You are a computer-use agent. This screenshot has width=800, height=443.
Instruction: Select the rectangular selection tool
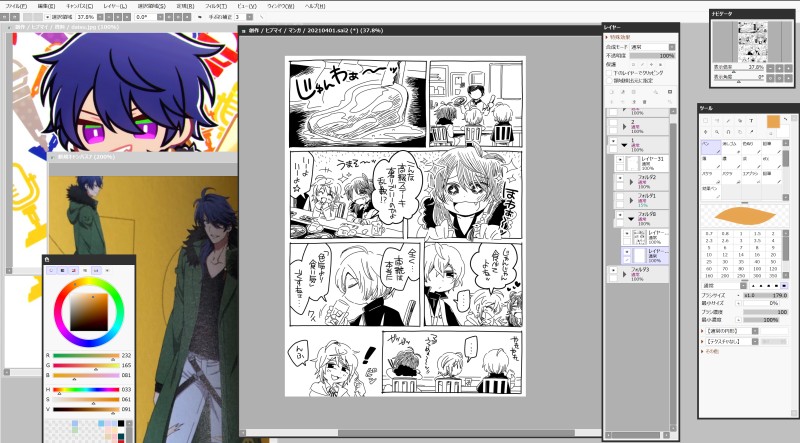pos(706,120)
